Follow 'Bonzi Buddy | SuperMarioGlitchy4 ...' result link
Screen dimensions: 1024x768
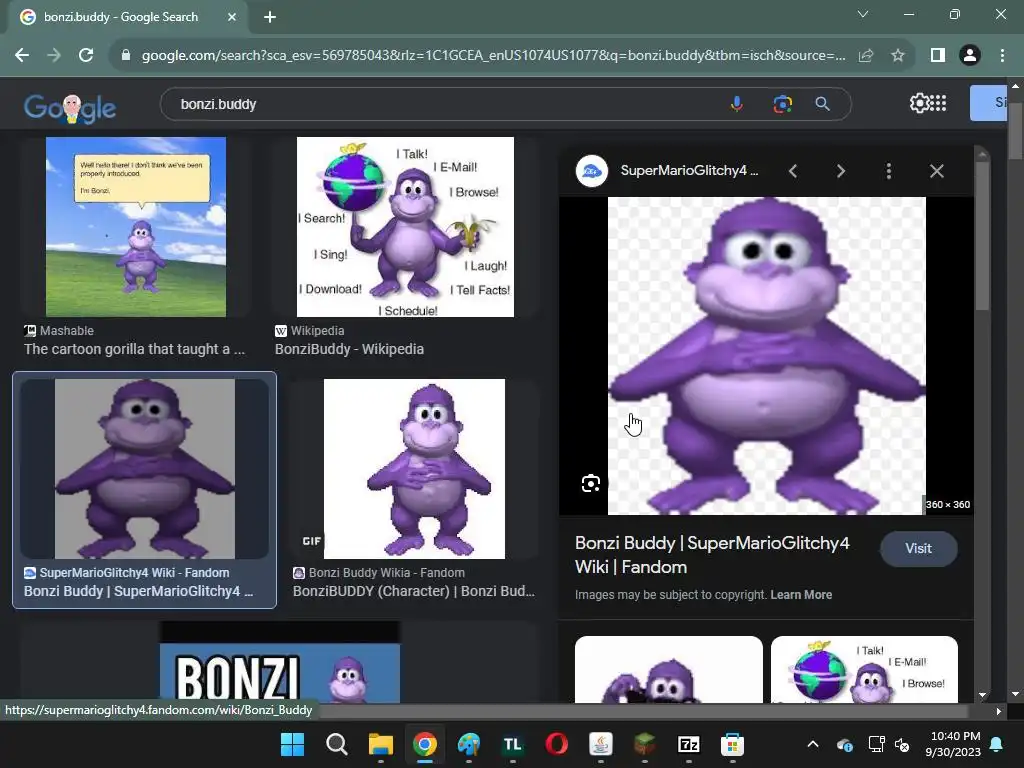click(138, 591)
